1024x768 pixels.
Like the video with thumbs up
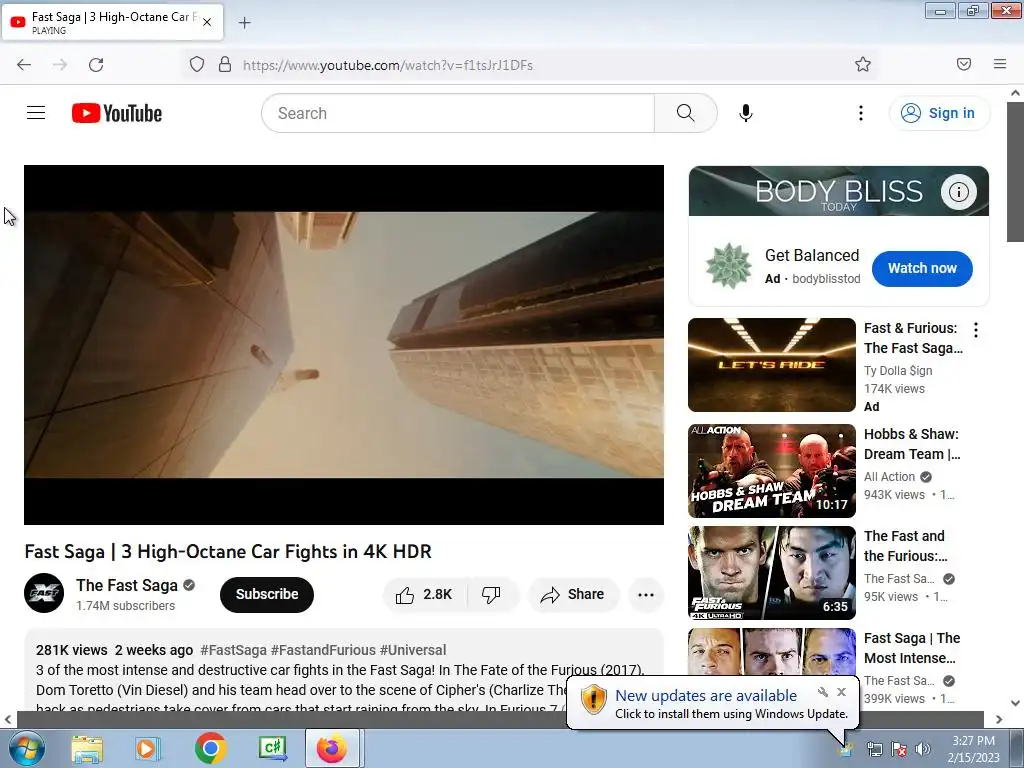click(x=424, y=594)
